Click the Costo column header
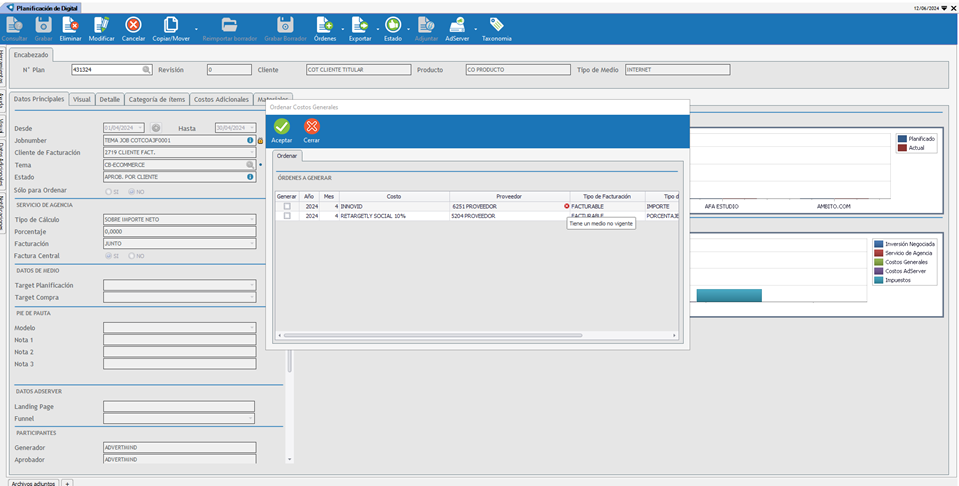 [x=394, y=196]
